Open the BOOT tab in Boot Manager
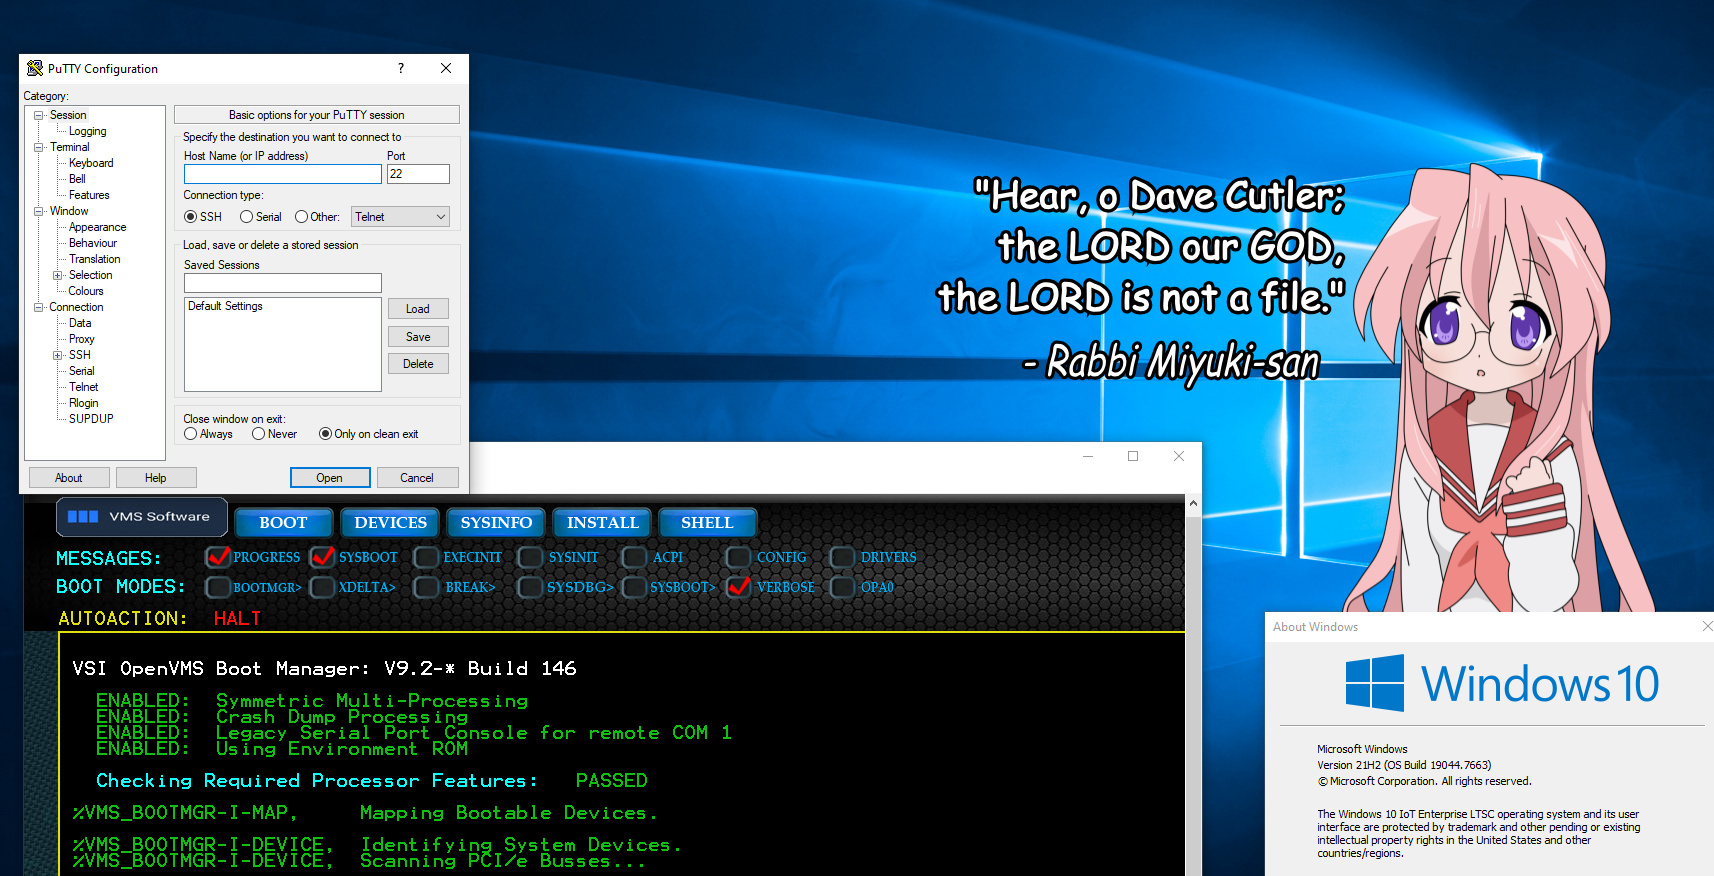This screenshot has width=1714, height=876. 284,522
